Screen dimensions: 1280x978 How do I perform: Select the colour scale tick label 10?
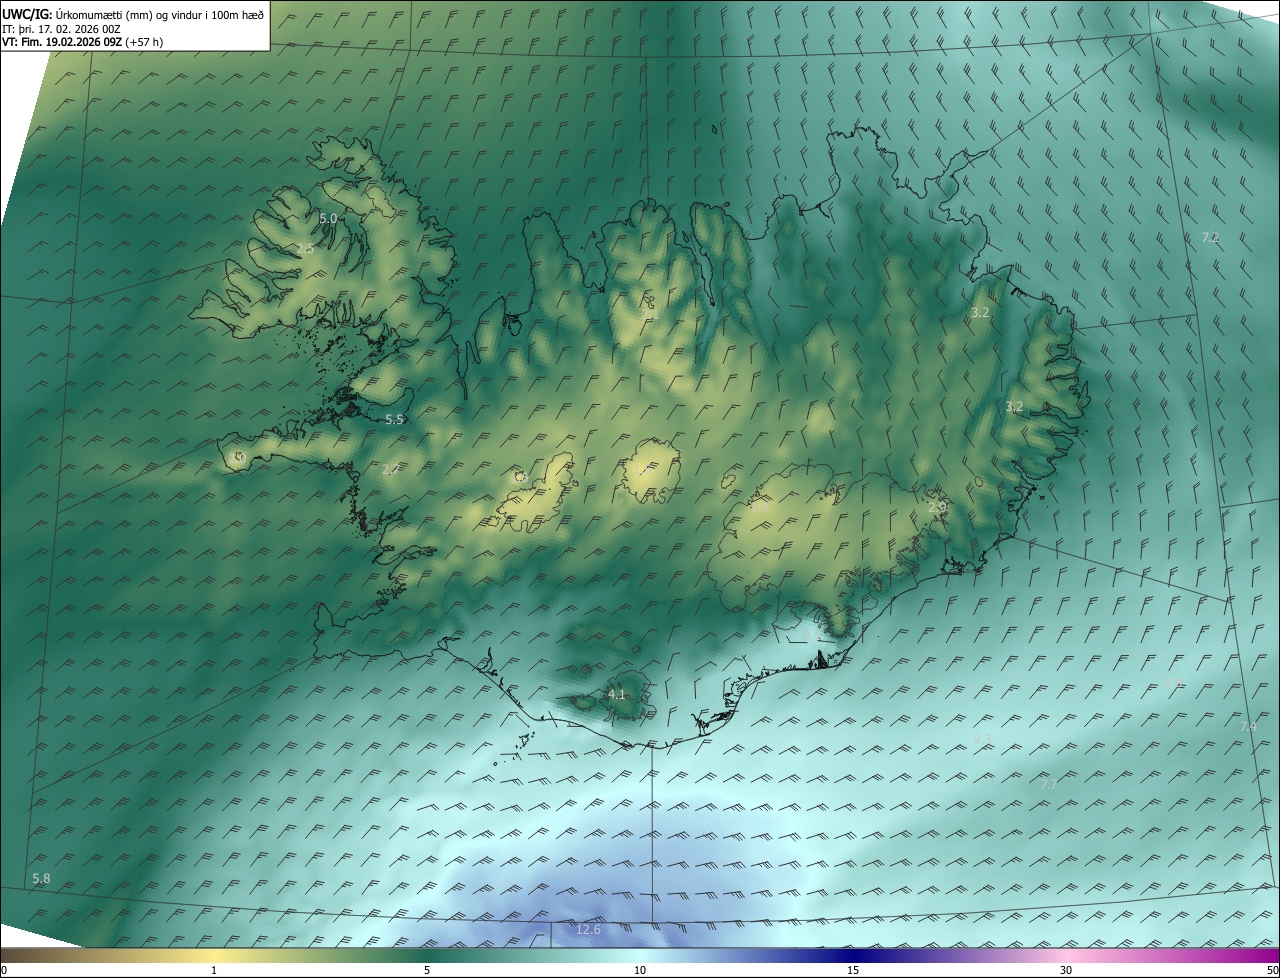(x=640, y=970)
